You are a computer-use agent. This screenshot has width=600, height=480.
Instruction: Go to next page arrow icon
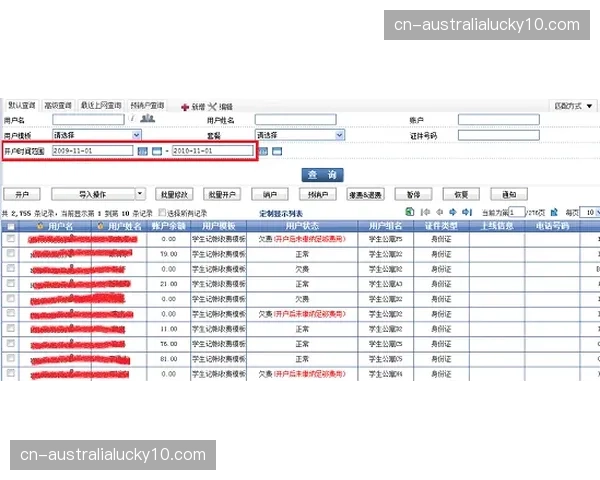click(453, 212)
